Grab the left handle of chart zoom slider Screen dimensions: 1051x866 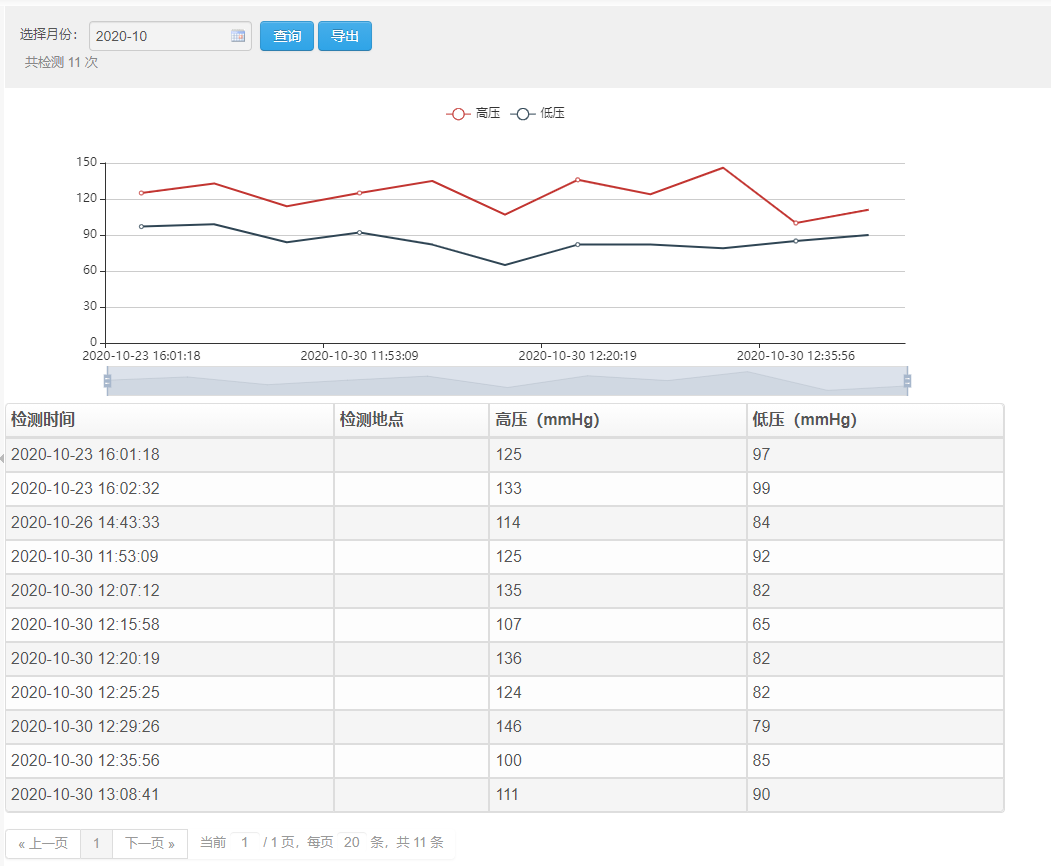click(107, 381)
